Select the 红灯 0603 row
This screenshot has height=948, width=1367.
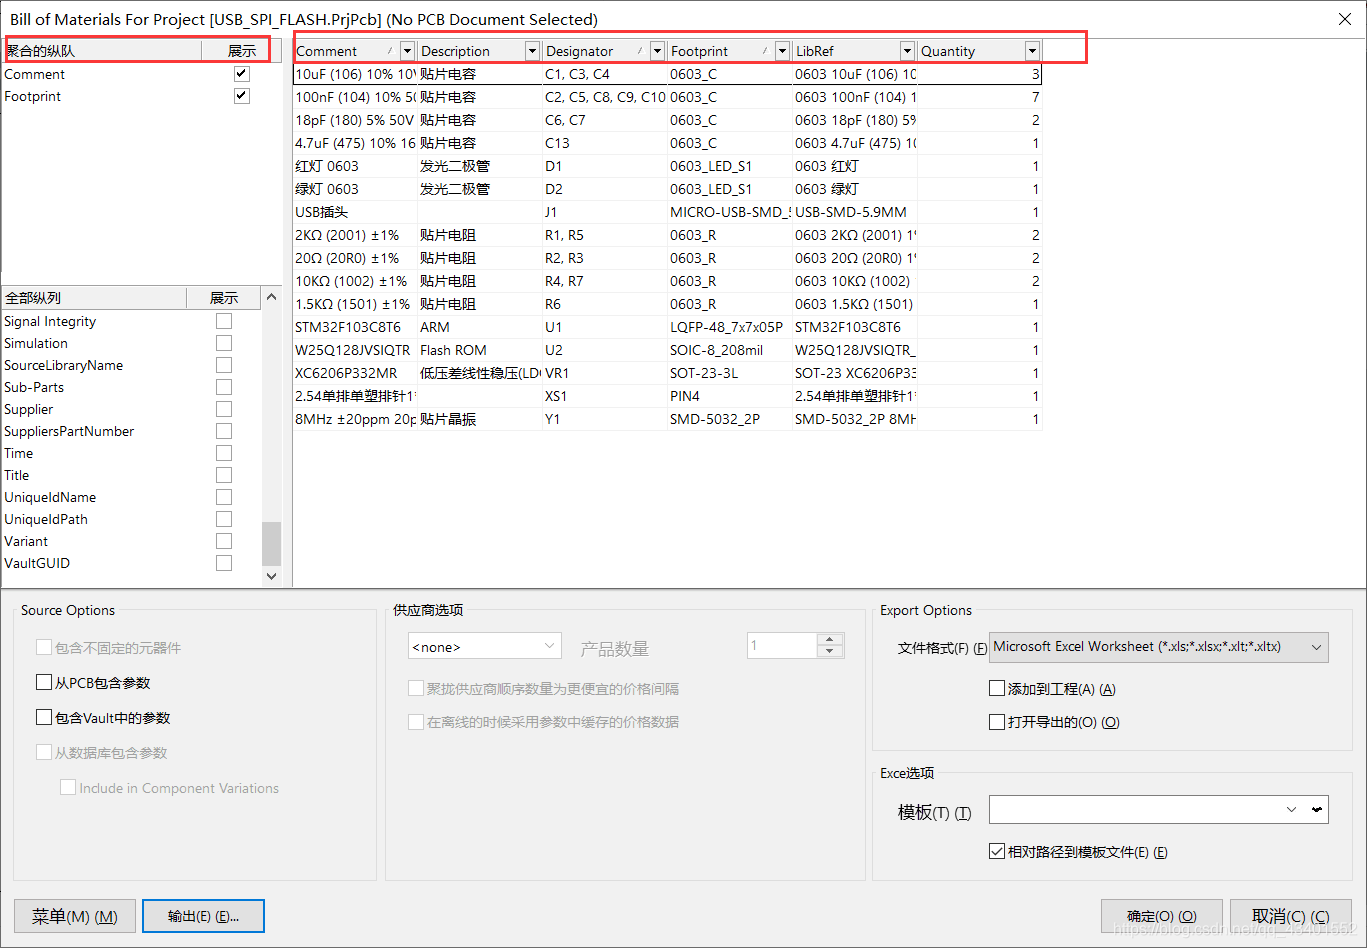[x=667, y=166]
